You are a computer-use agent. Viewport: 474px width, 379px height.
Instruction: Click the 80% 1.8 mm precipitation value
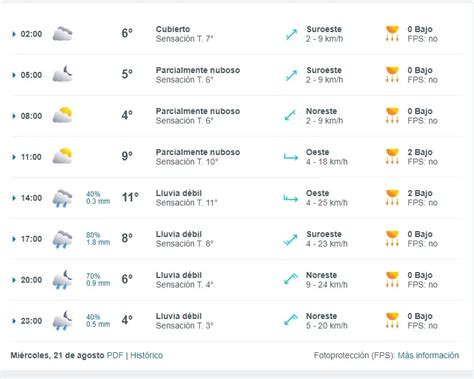pos(98,239)
